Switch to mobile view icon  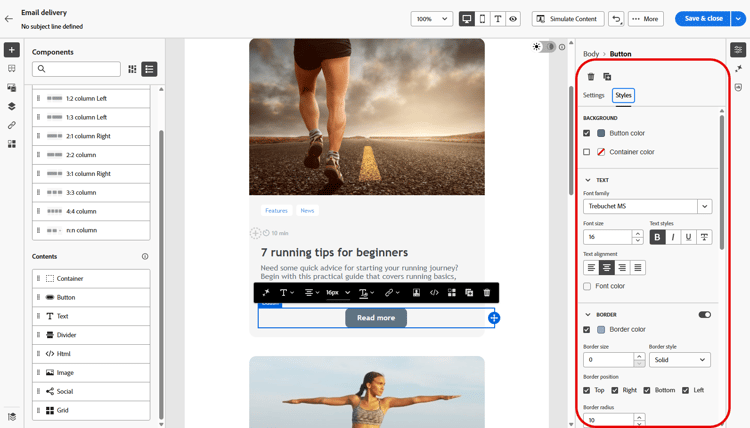482,19
